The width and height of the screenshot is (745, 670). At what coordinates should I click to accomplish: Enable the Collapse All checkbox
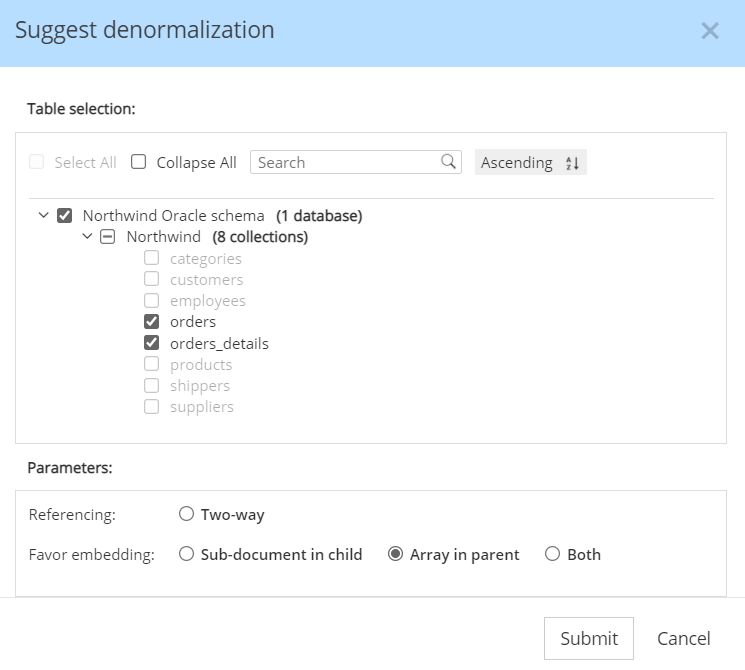(139, 162)
